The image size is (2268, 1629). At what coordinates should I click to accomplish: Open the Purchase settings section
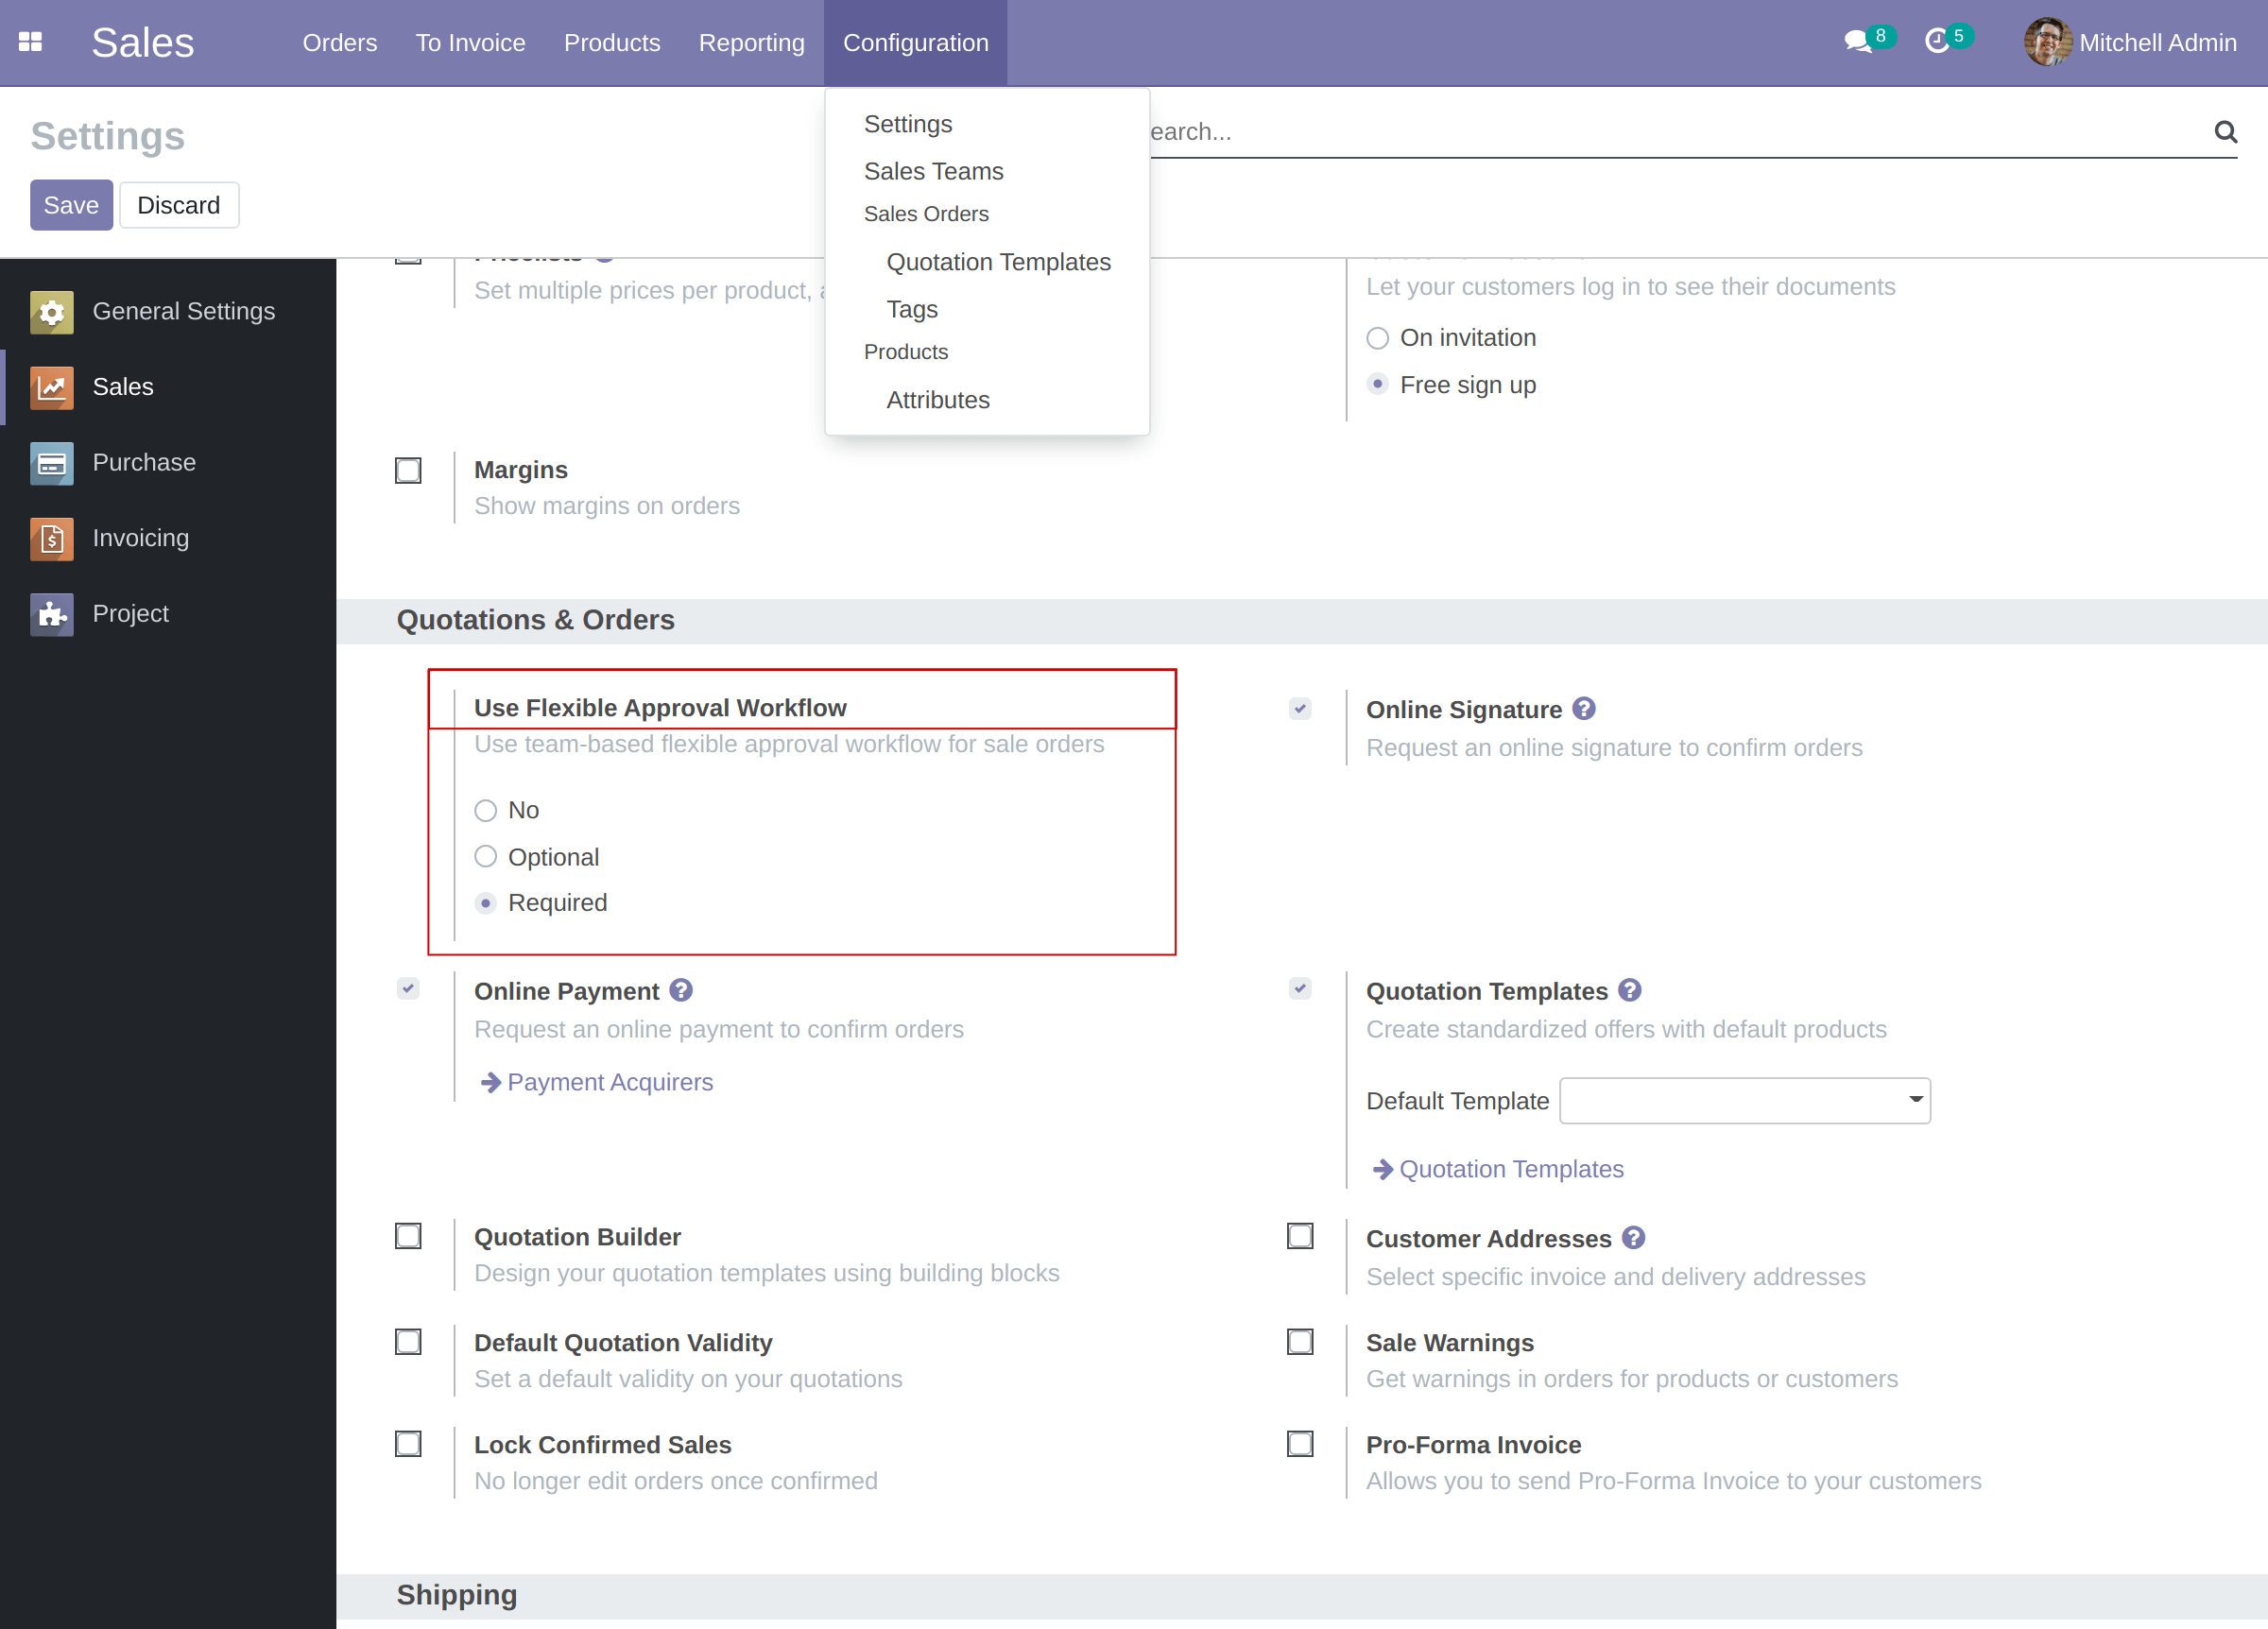tap(144, 462)
